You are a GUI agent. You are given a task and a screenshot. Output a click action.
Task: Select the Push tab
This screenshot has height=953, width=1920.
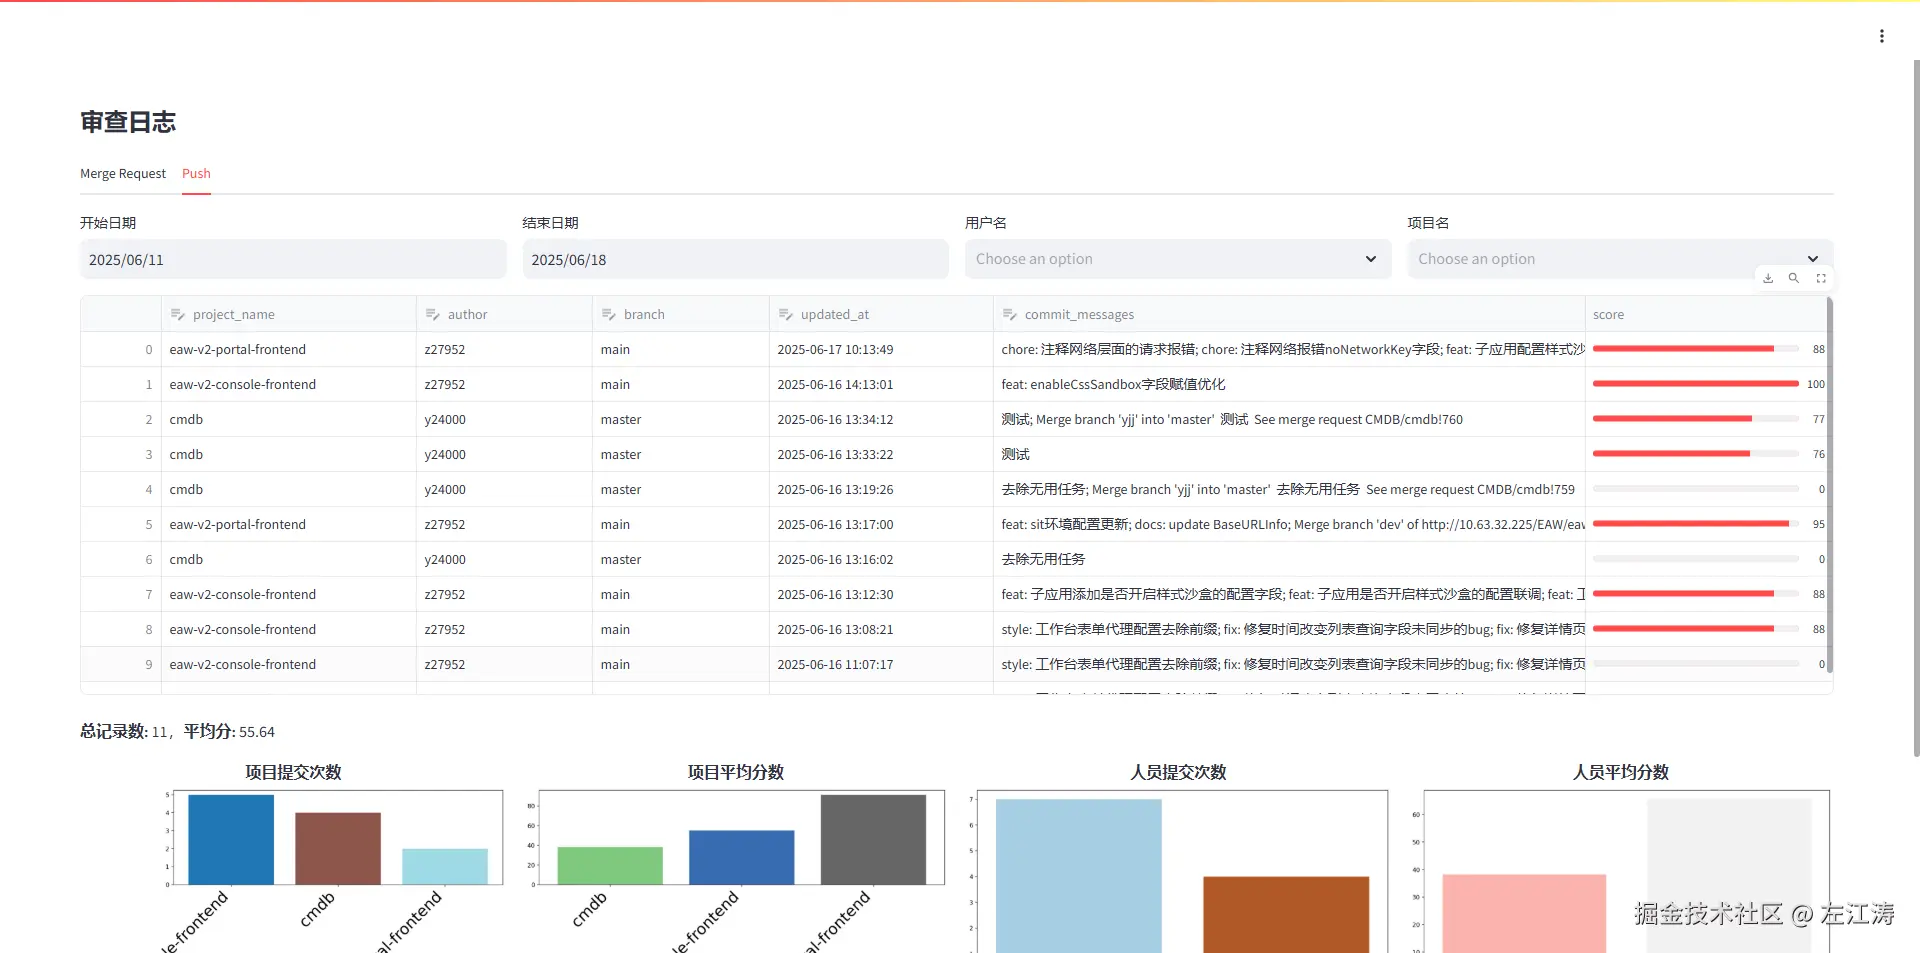196,173
